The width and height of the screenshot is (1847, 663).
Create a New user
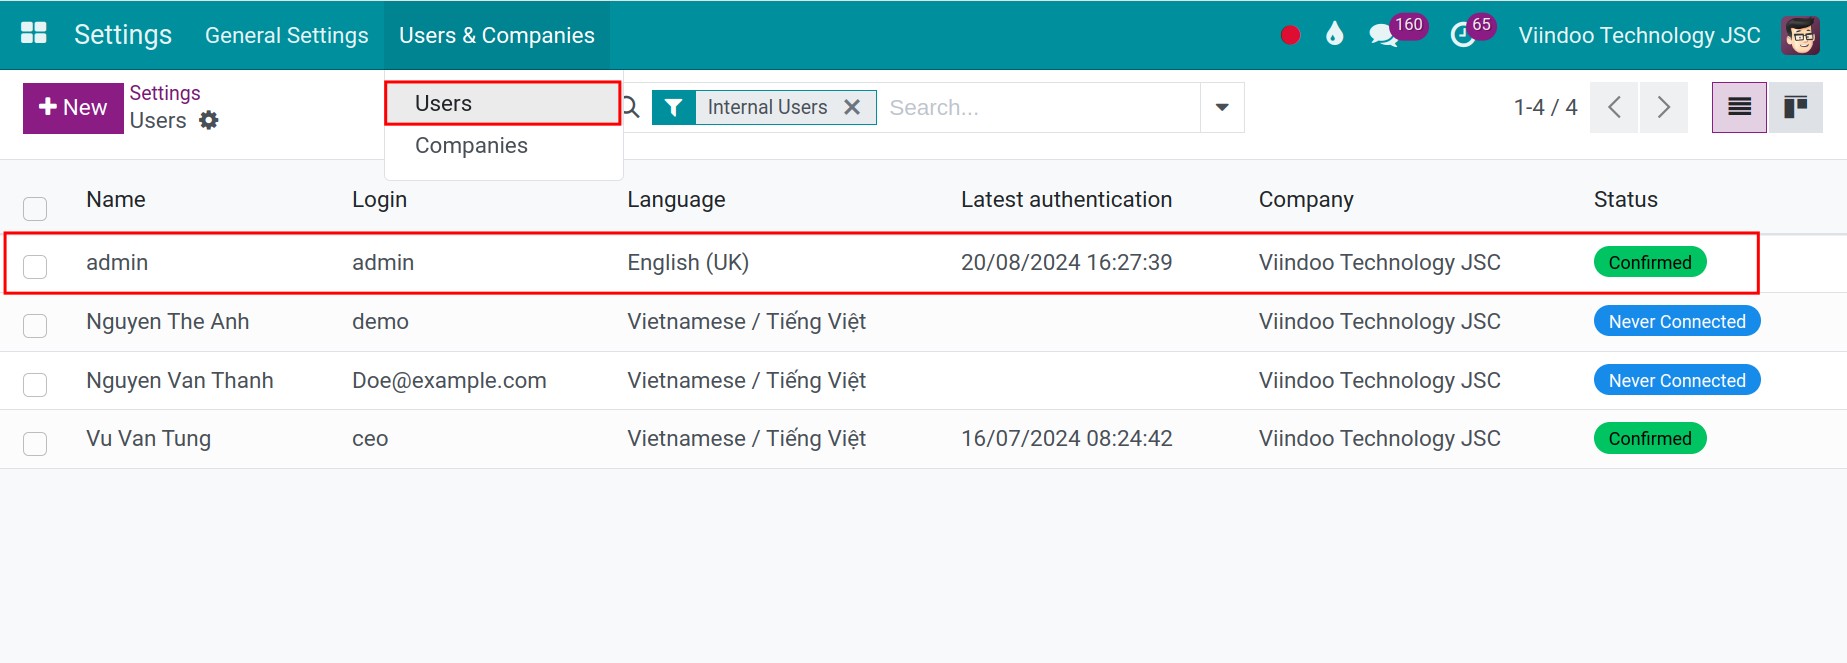tap(73, 107)
